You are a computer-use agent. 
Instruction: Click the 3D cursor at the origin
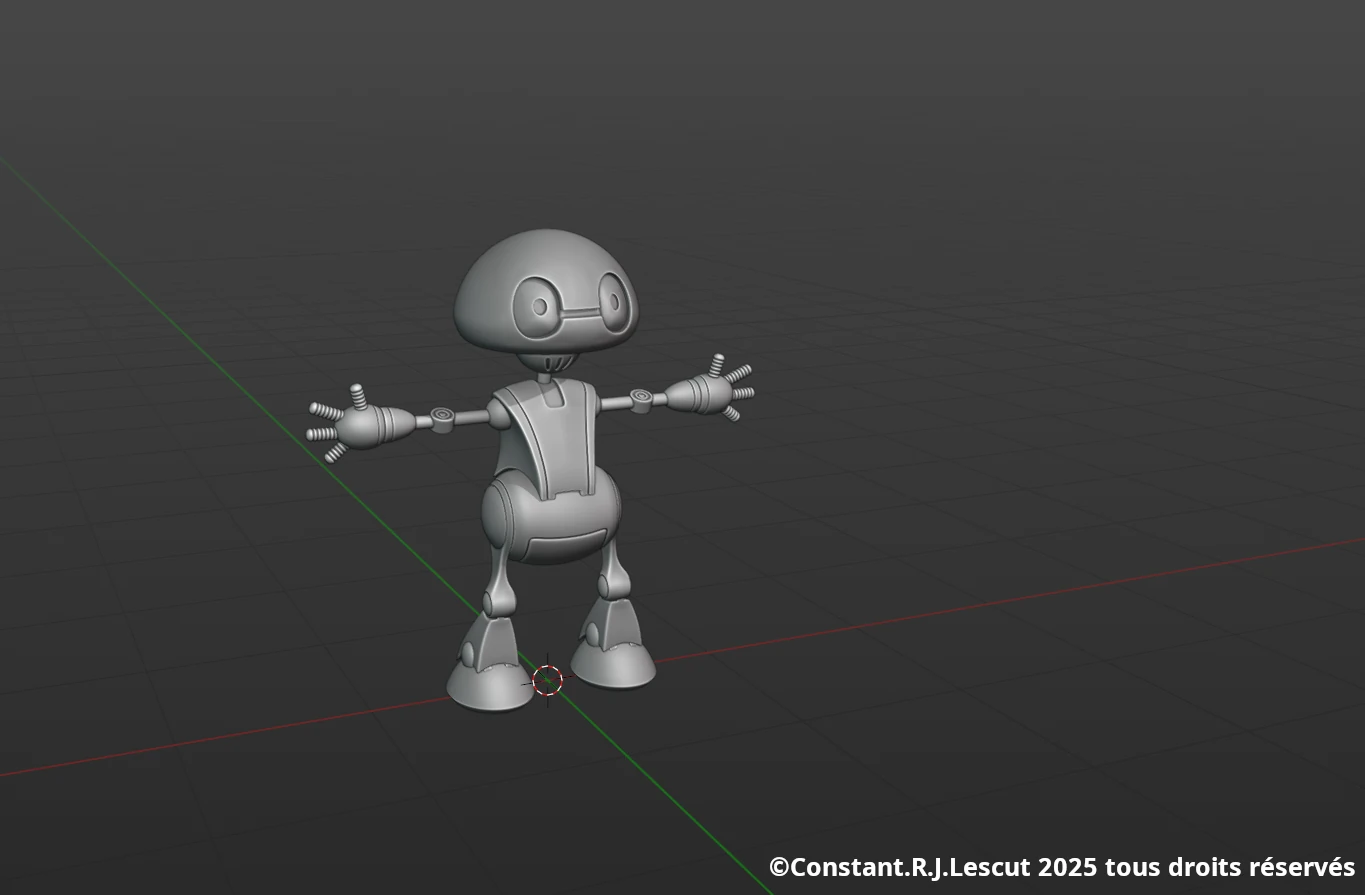pyautogui.click(x=547, y=680)
